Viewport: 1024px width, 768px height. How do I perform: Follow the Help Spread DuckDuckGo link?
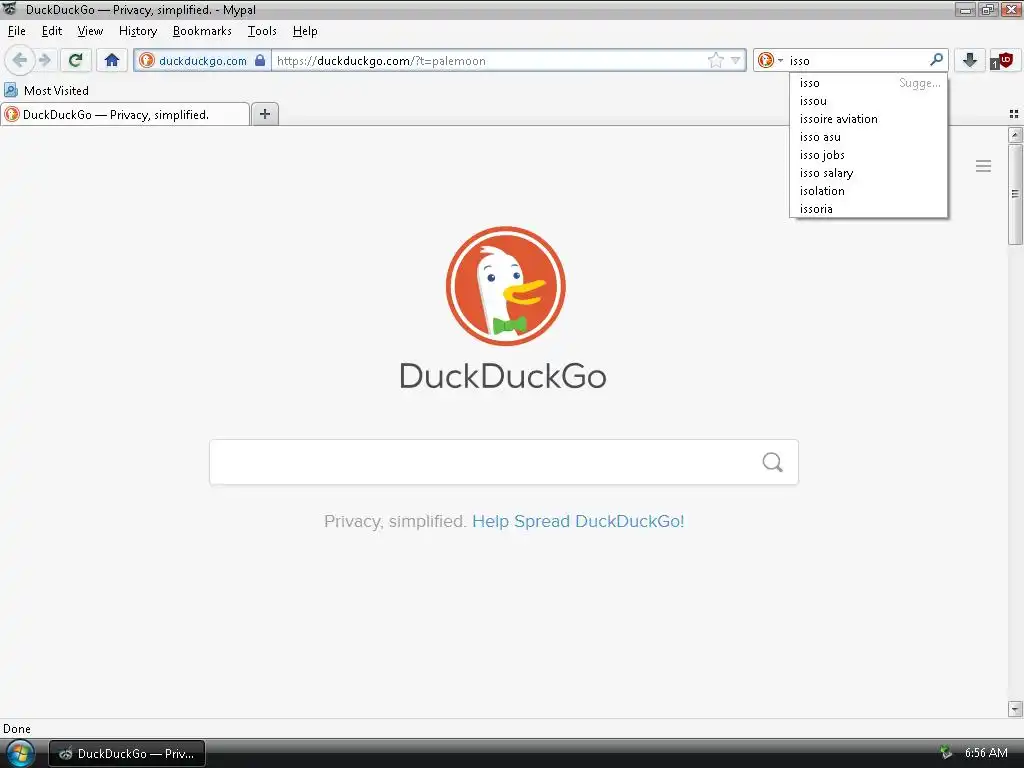click(578, 521)
